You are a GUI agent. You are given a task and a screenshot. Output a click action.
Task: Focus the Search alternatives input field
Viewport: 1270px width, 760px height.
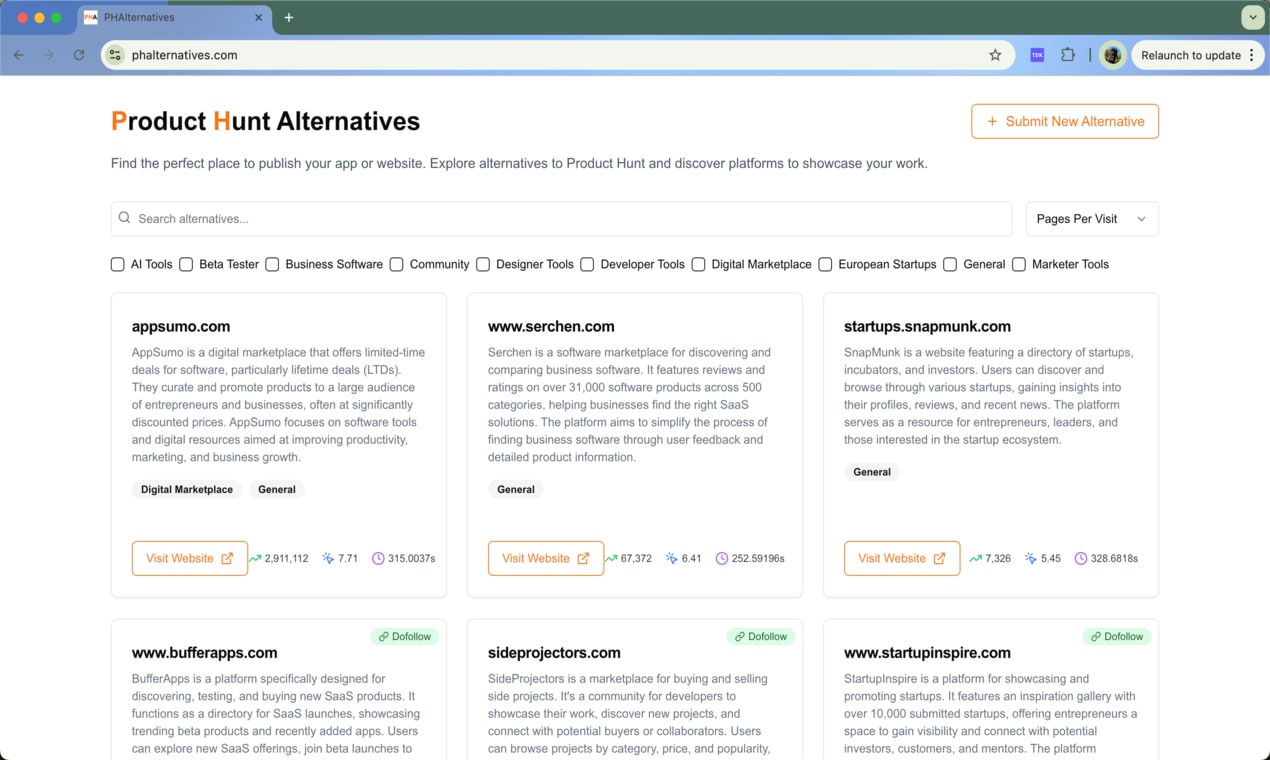coord(562,219)
